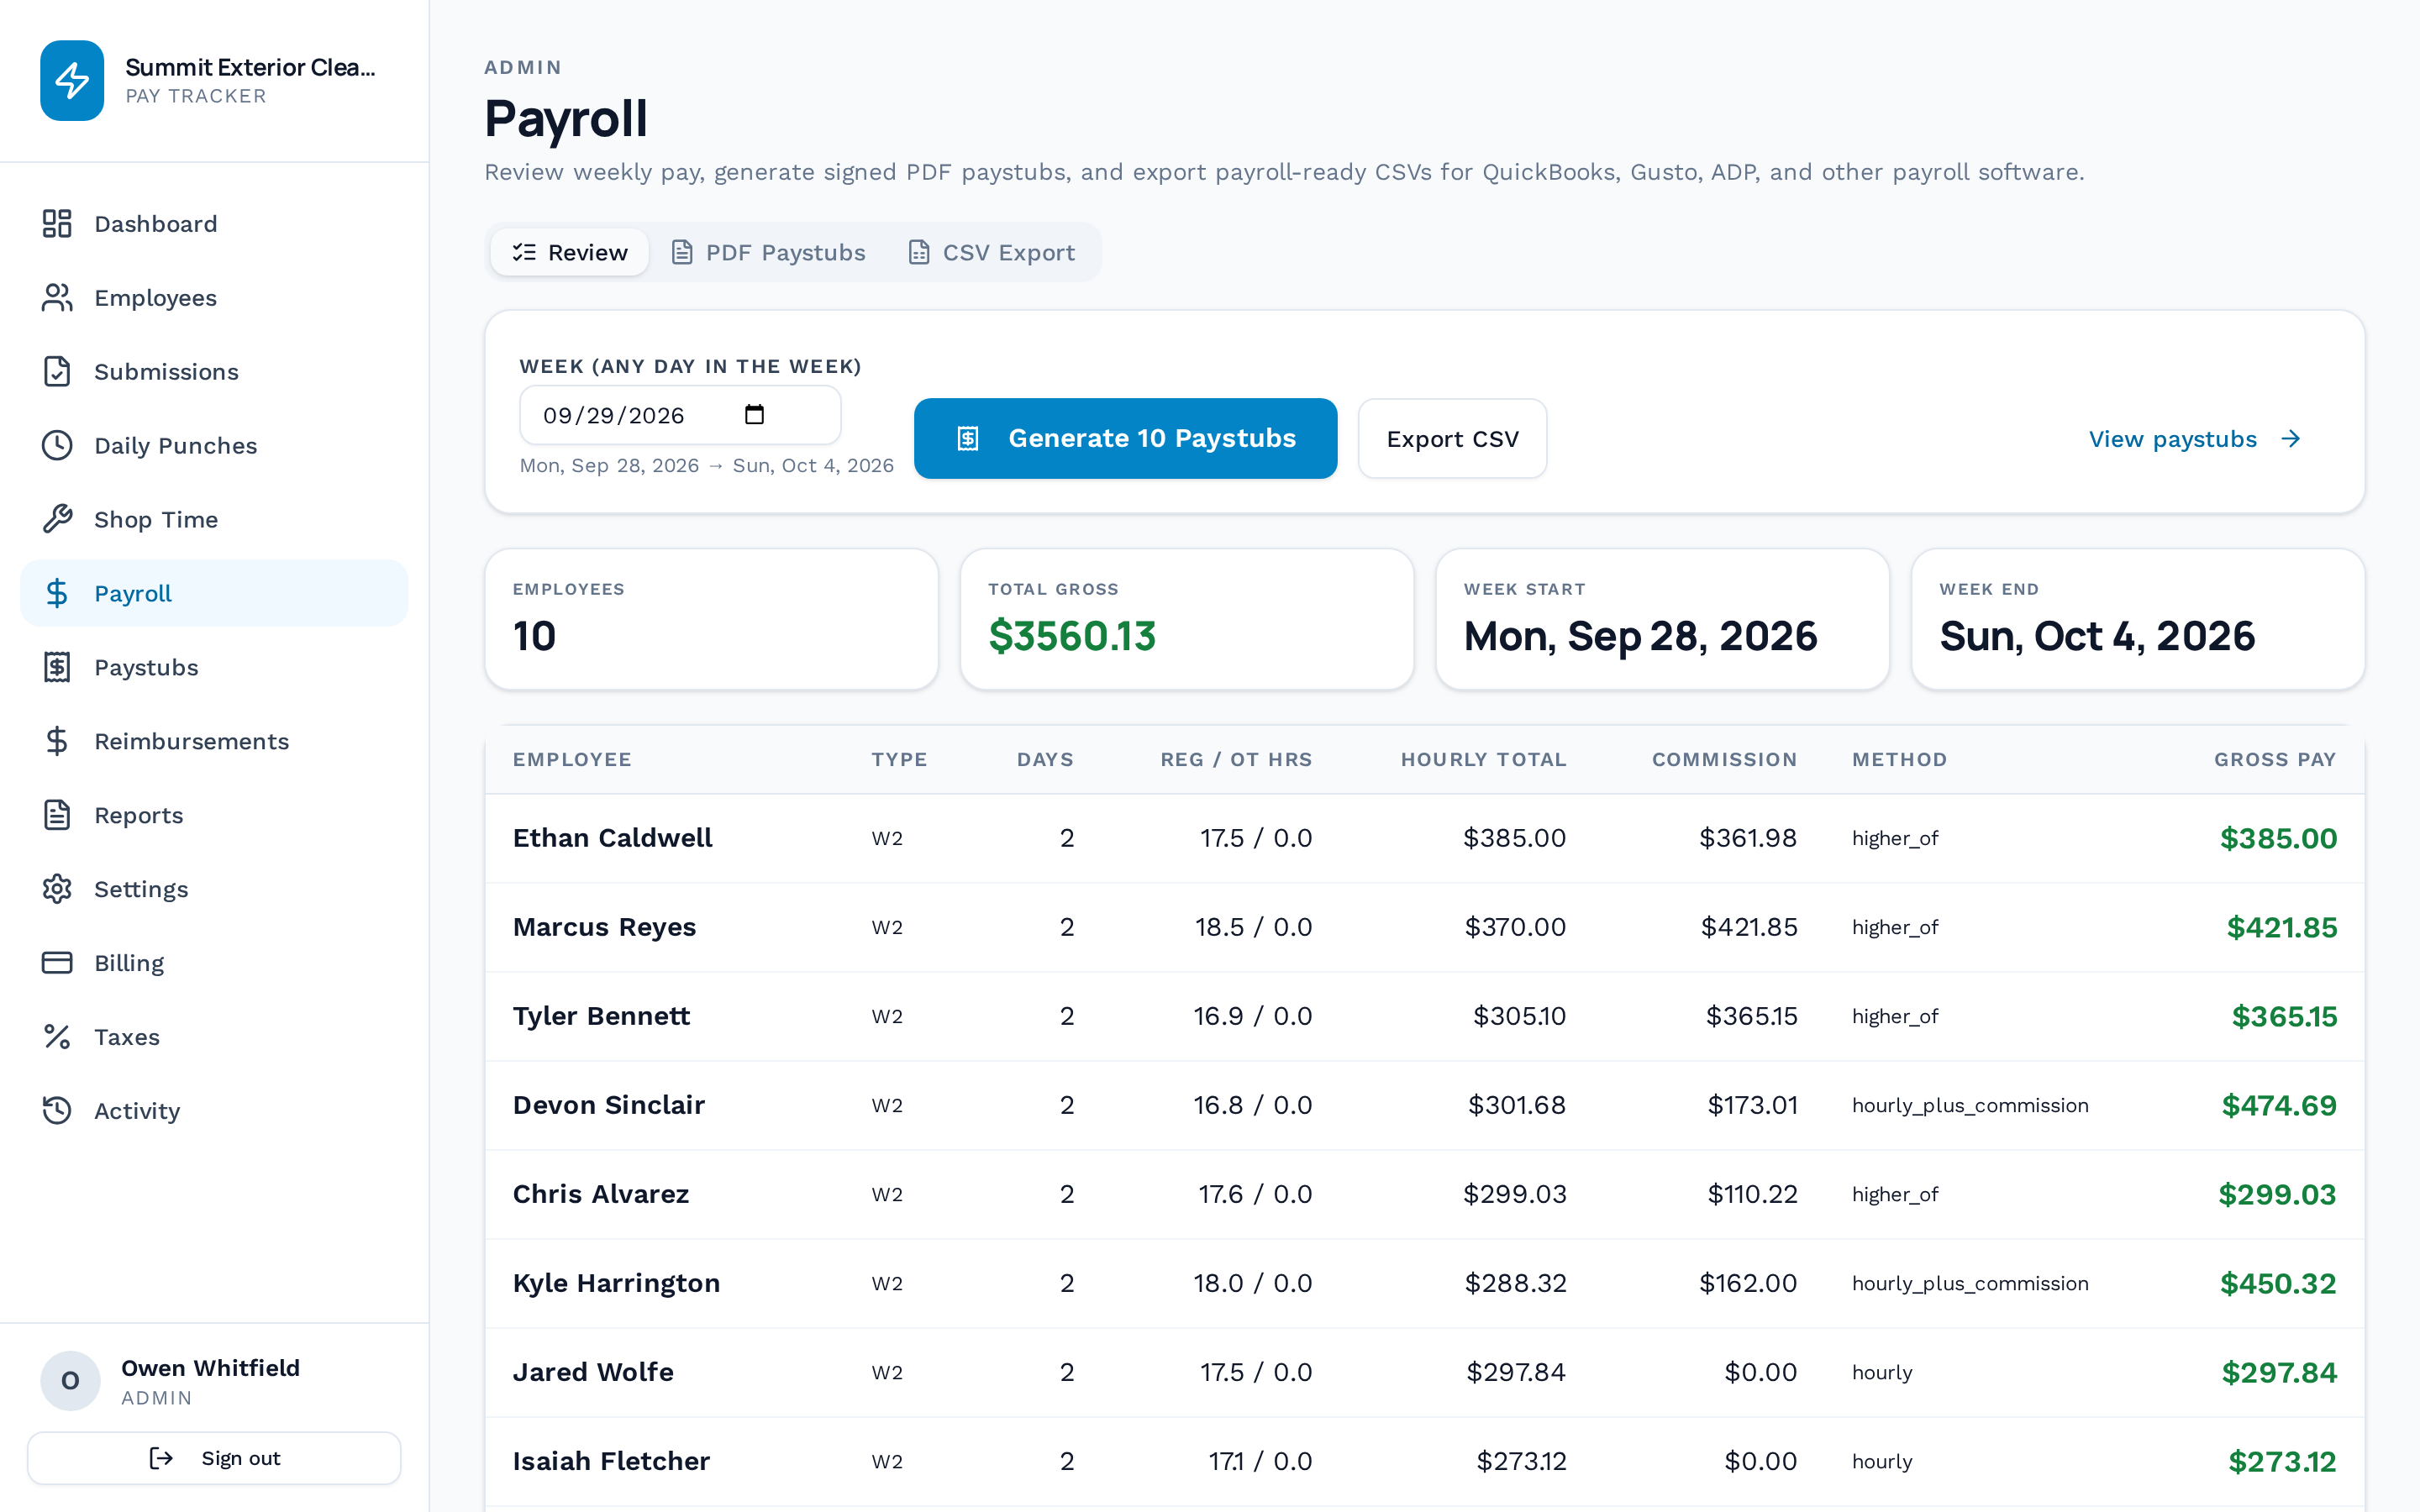Click the receipt icon in Generate Paystubs button

(x=968, y=439)
